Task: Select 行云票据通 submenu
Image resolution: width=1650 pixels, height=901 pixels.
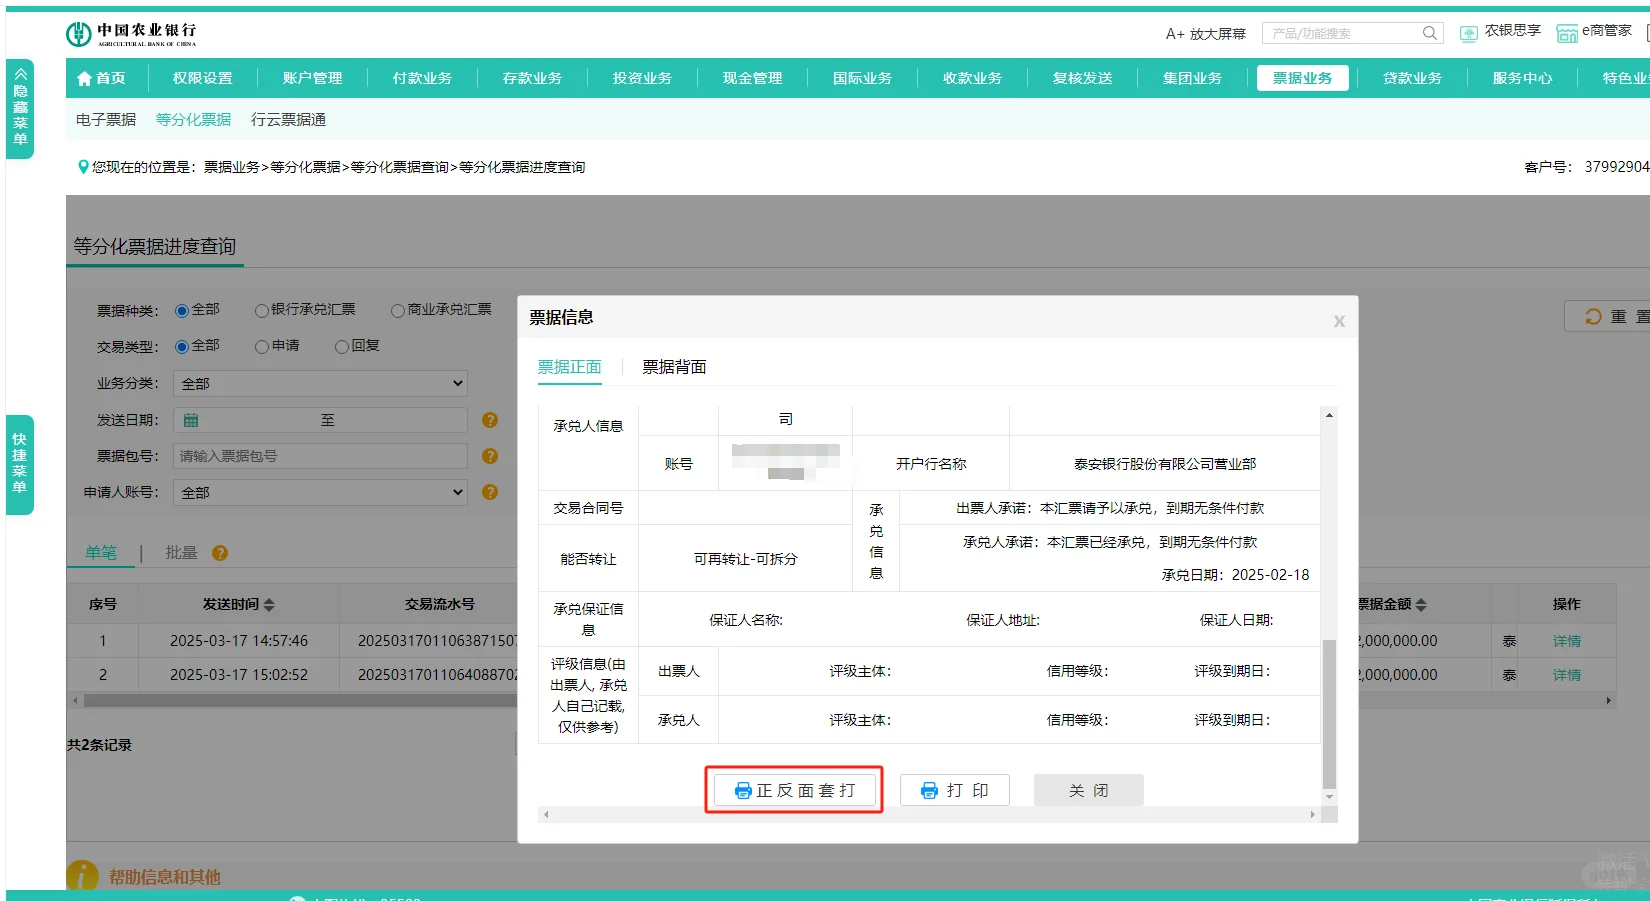Action: [288, 119]
